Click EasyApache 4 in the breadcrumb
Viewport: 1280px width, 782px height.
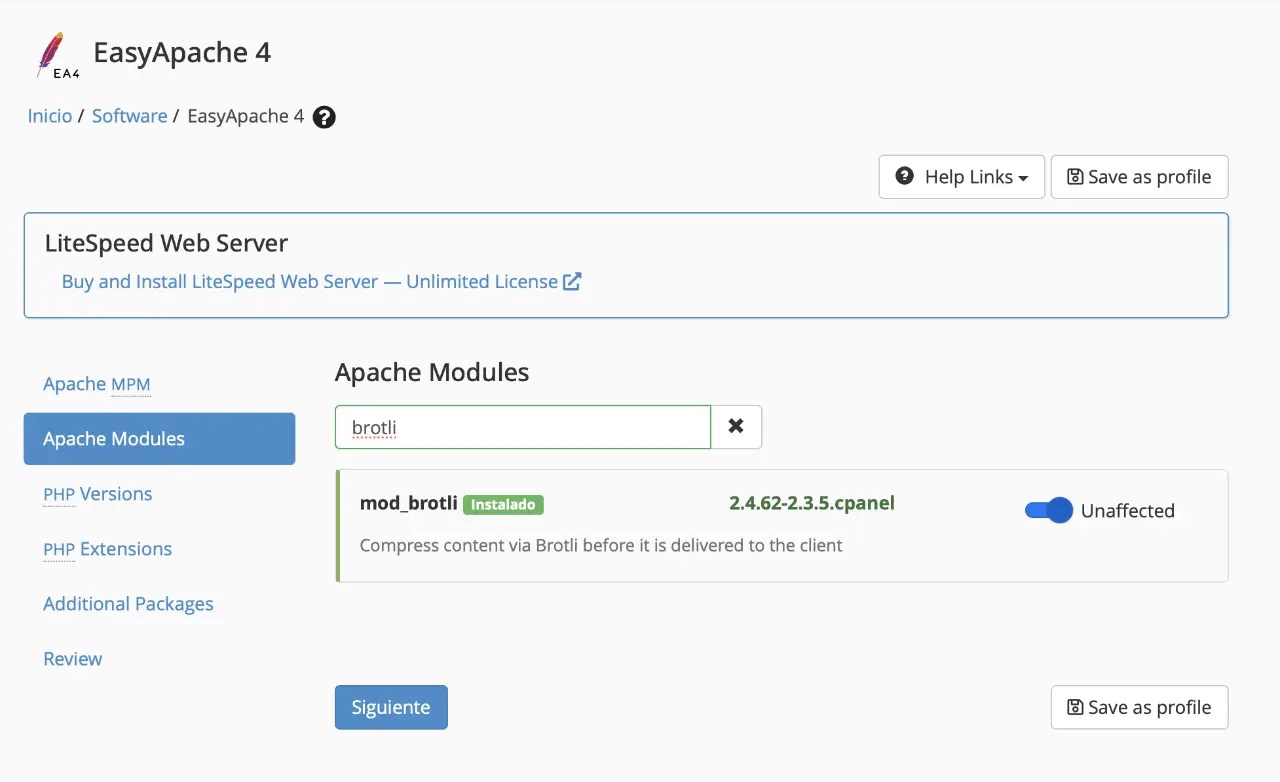(x=246, y=116)
